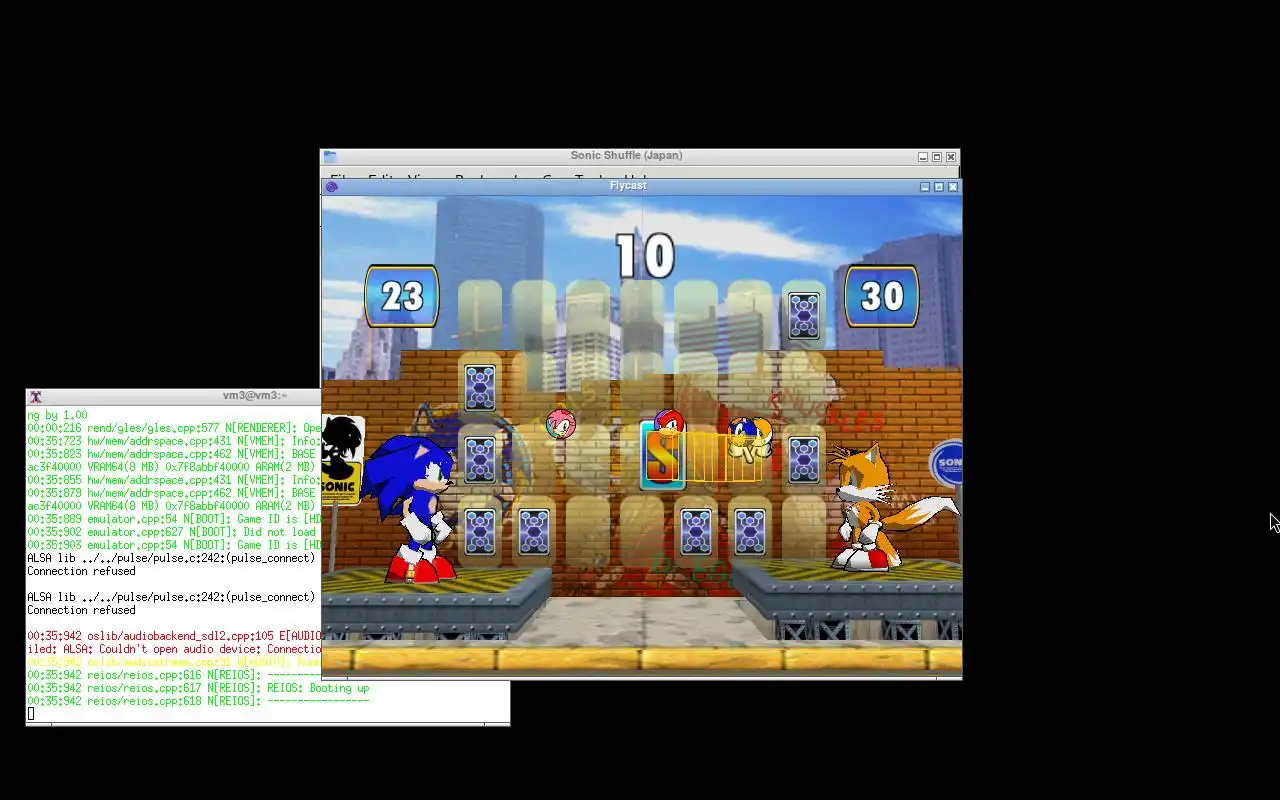This screenshot has width=1280, height=800.
Task: Click terminal line 'REIOS: Booting up'
Action: pos(198,688)
